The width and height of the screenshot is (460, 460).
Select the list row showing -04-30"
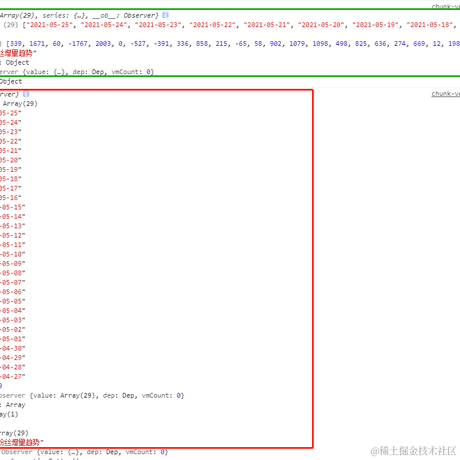coord(13,348)
